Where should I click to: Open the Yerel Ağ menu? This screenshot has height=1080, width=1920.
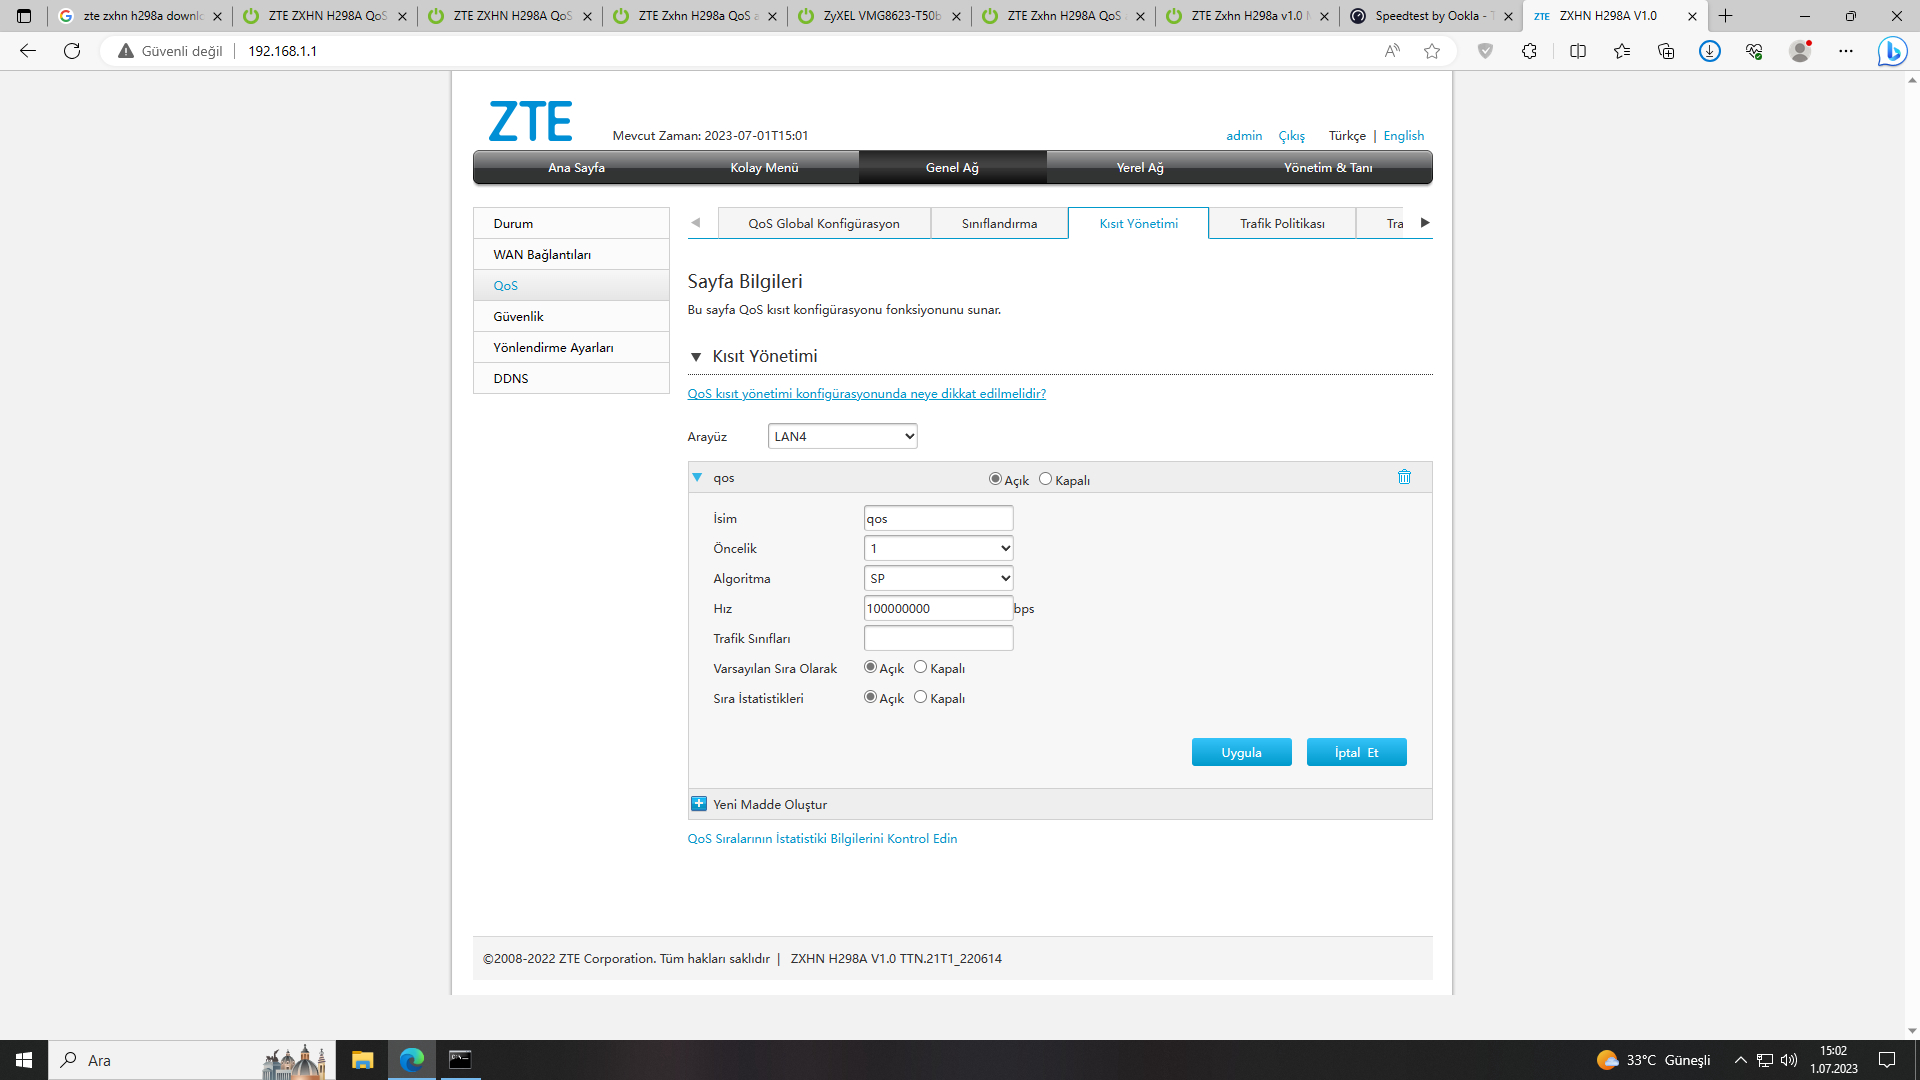(x=1139, y=167)
